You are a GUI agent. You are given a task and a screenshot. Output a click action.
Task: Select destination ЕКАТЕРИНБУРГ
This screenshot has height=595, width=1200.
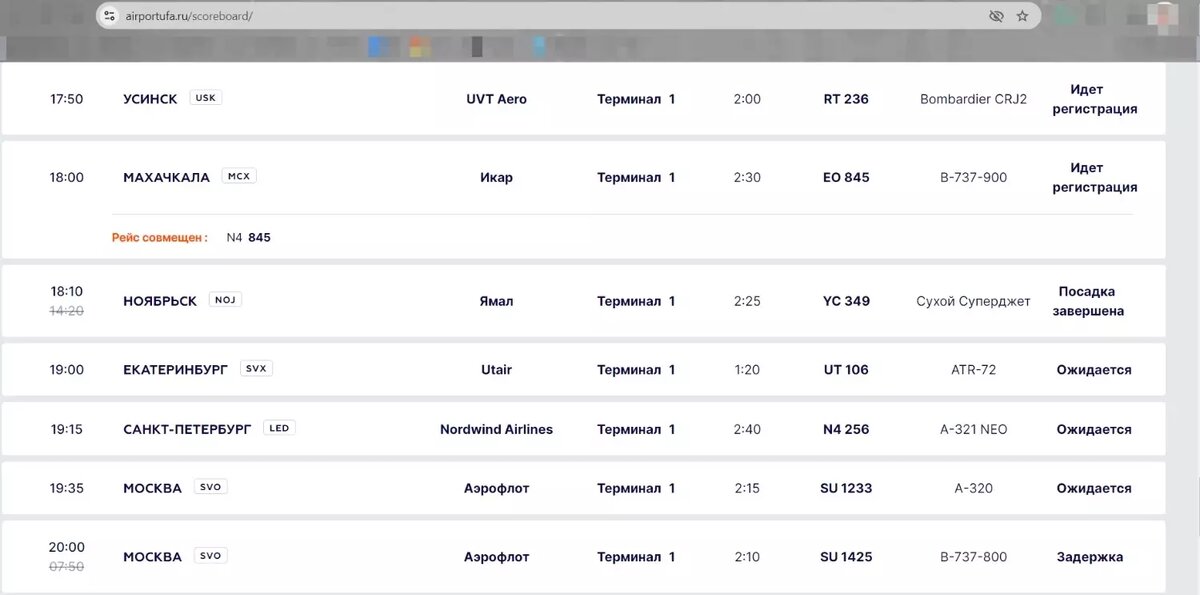pyautogui.click(x=176, y=369)
